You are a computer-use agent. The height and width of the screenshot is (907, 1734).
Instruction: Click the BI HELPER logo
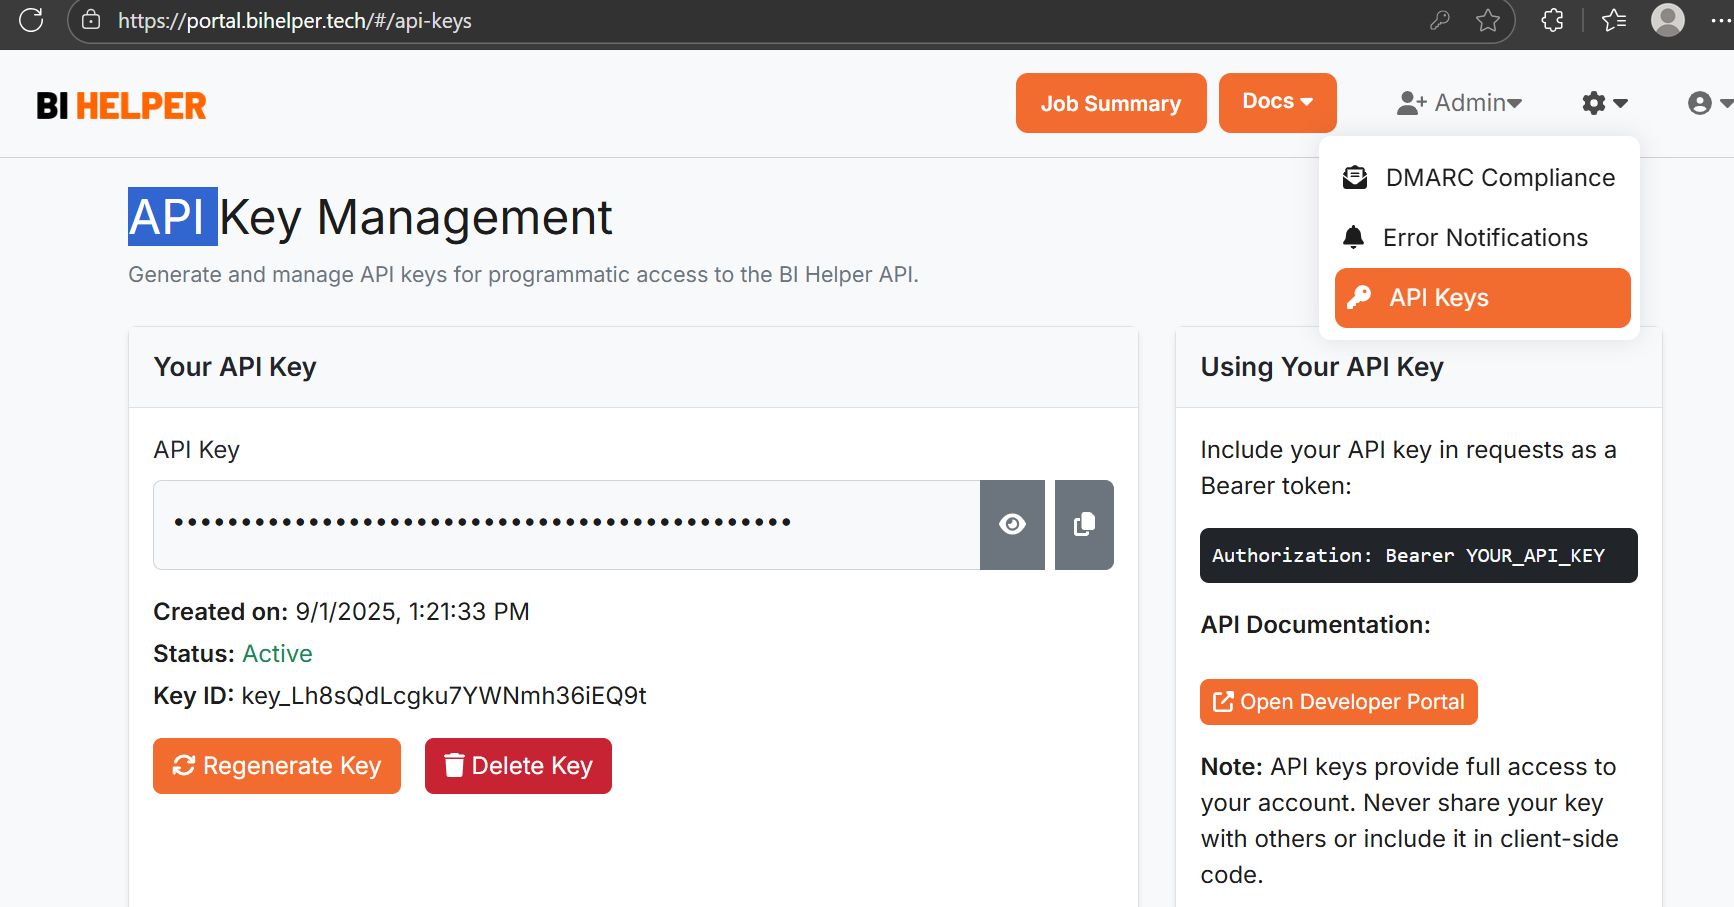(121, 105)
